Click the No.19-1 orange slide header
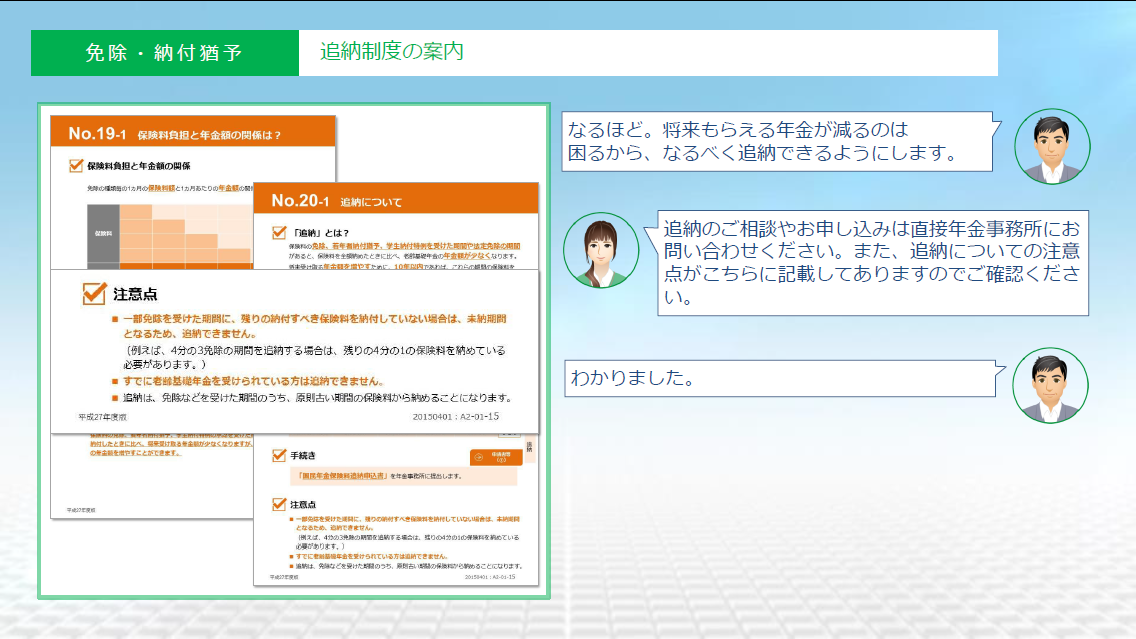Screen dimensions: 1136x639 [x=193, y=133]
